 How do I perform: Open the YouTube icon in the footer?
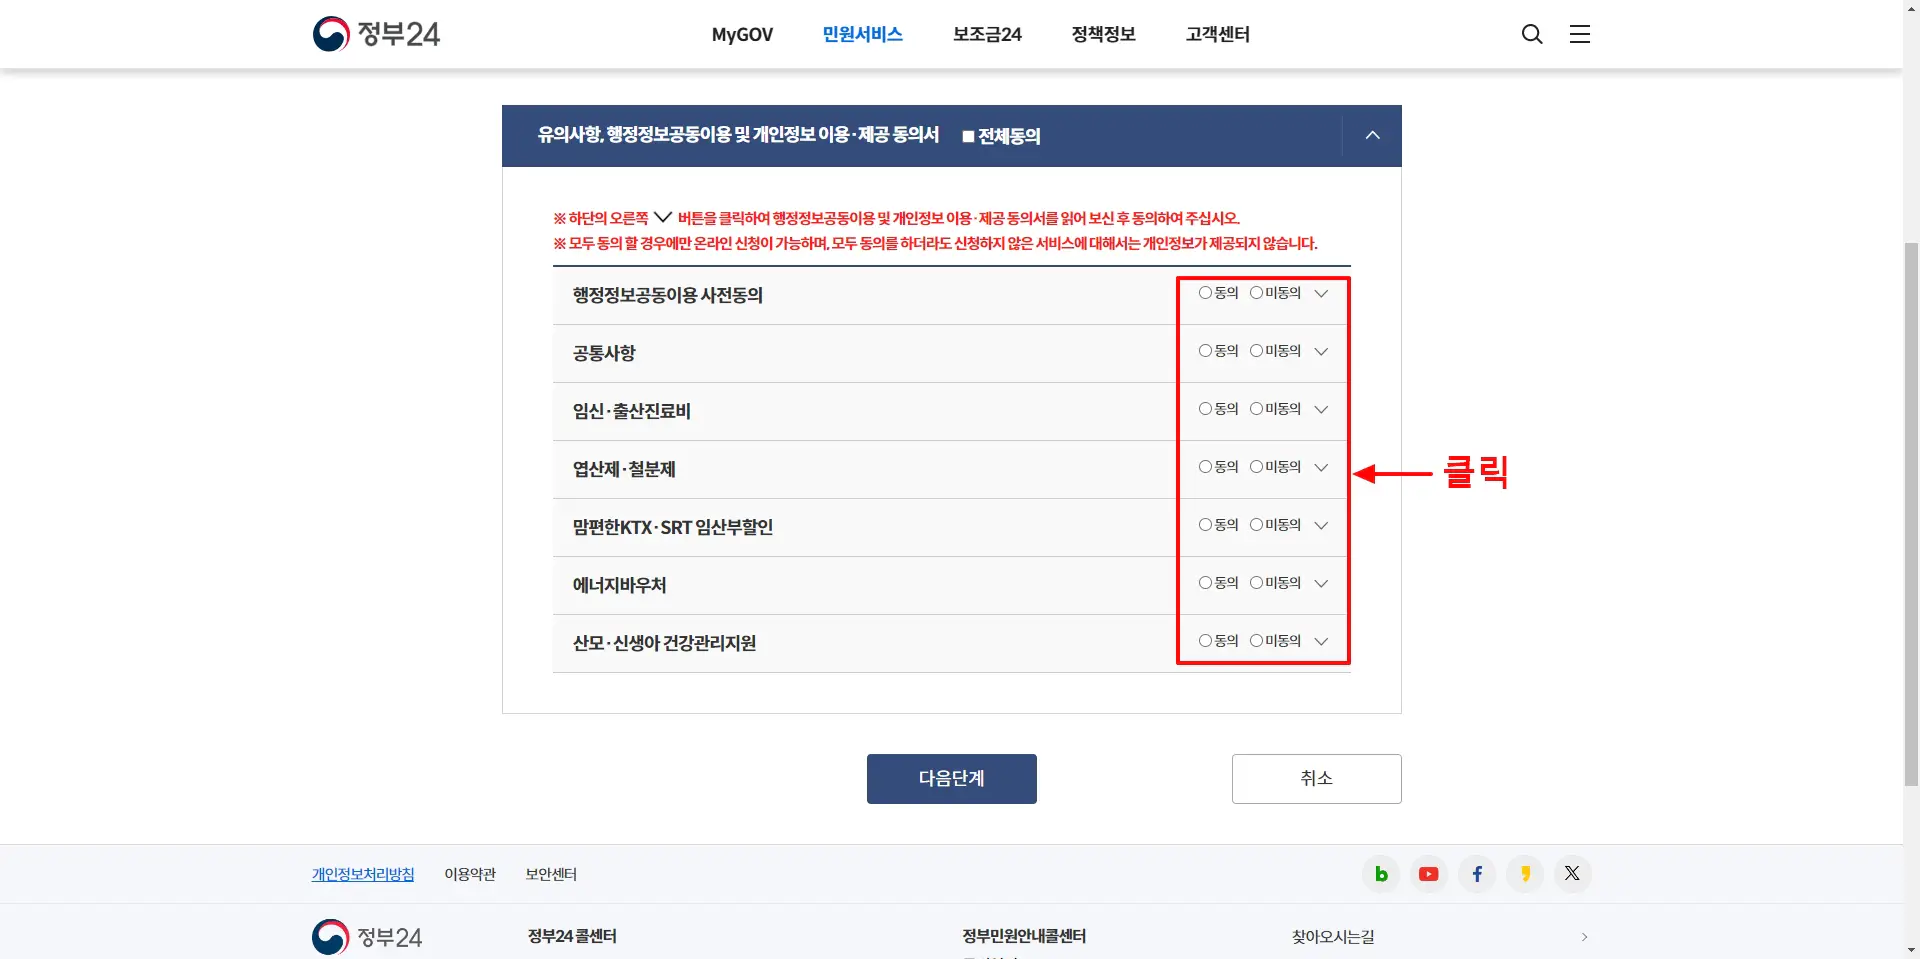(x=1429, y=874)
